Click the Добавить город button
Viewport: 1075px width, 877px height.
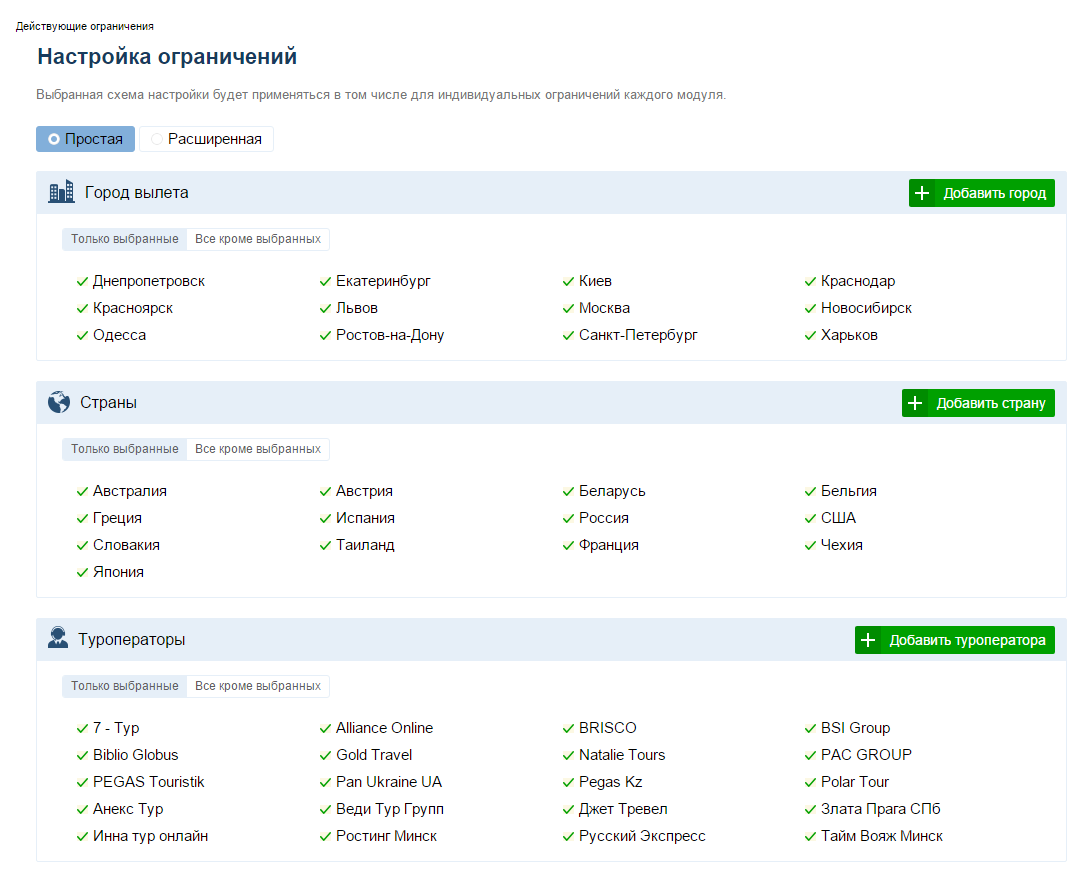982,193
